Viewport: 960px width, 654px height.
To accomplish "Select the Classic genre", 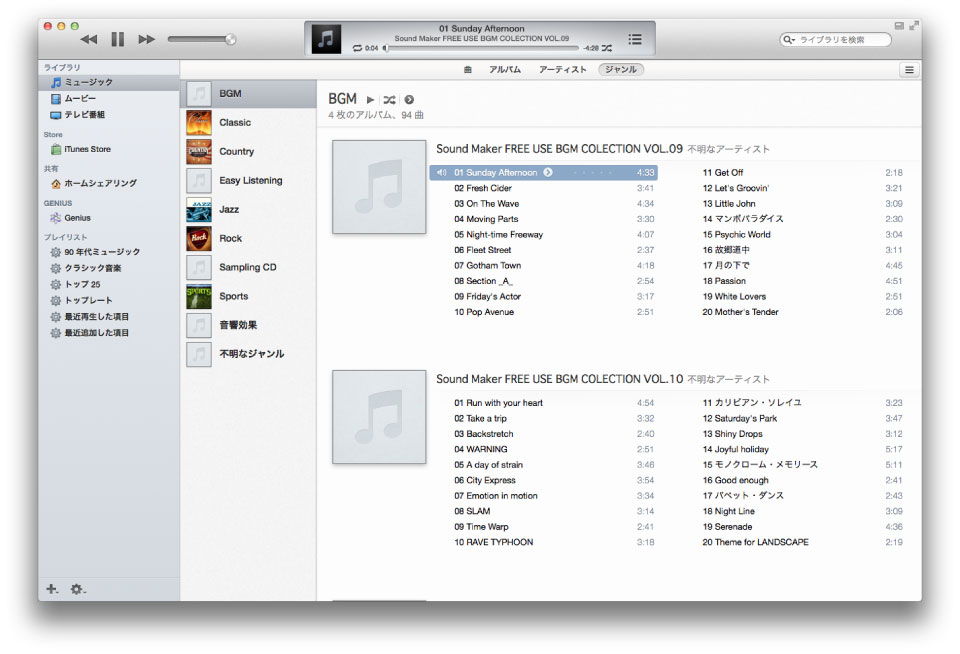I will click(x=249, y=122).
